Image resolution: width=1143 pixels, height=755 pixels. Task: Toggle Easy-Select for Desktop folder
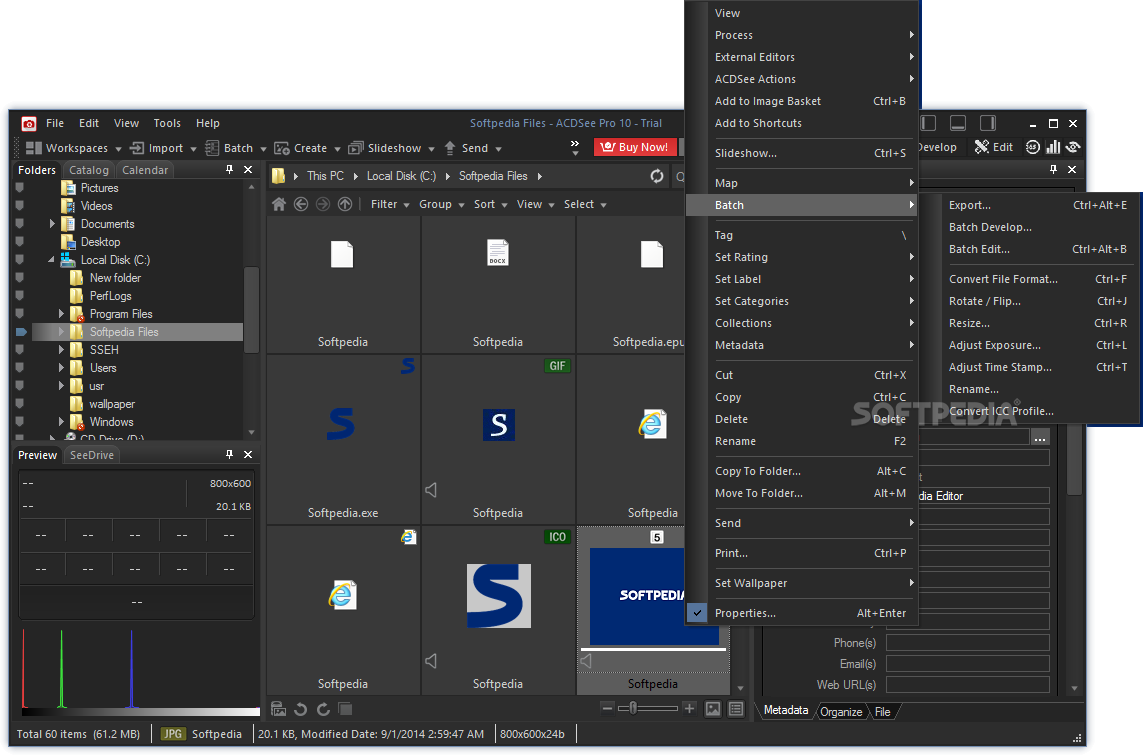pyautogui.click(x=20, y=241)
